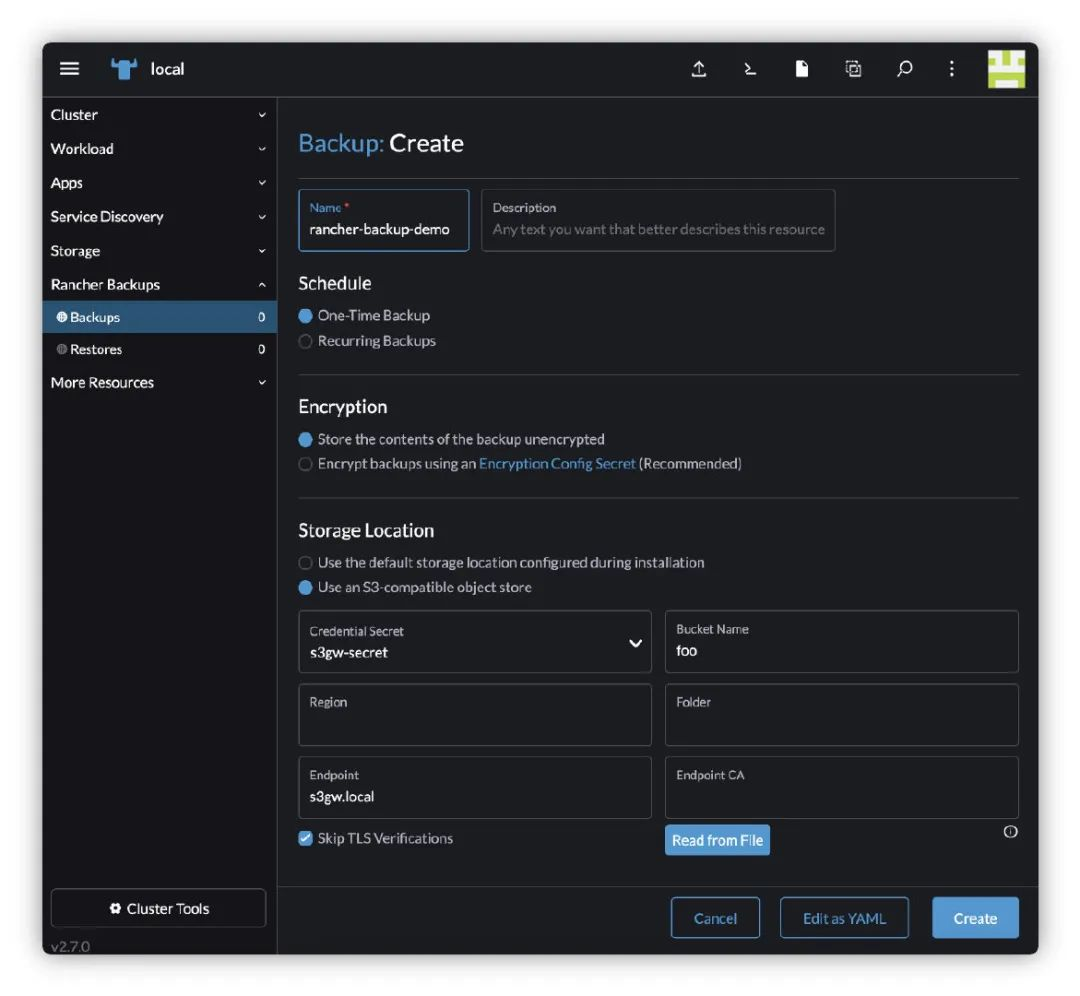Open the Credential Secret dropdown

coord(475,641)
